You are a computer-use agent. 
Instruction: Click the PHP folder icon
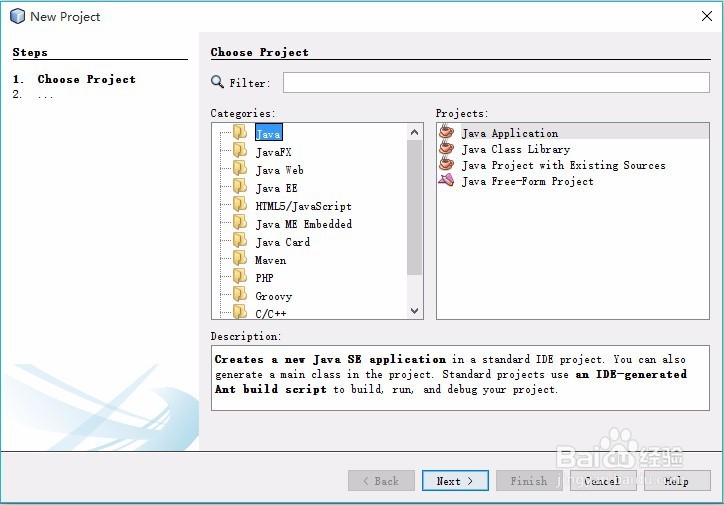coord(240,276)
